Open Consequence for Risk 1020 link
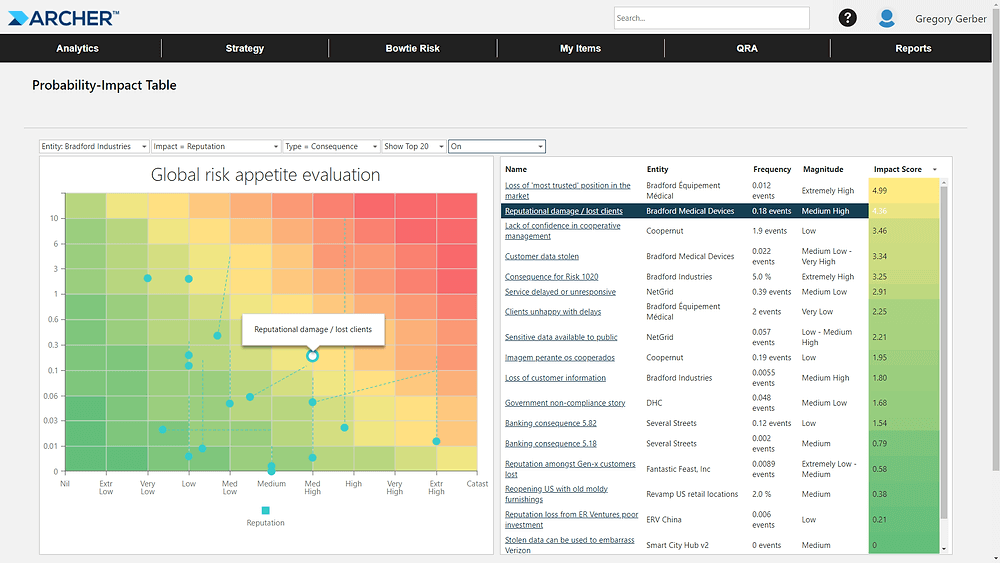The height and width of the screenshot is (563, 1000). [x=551, y=277]
